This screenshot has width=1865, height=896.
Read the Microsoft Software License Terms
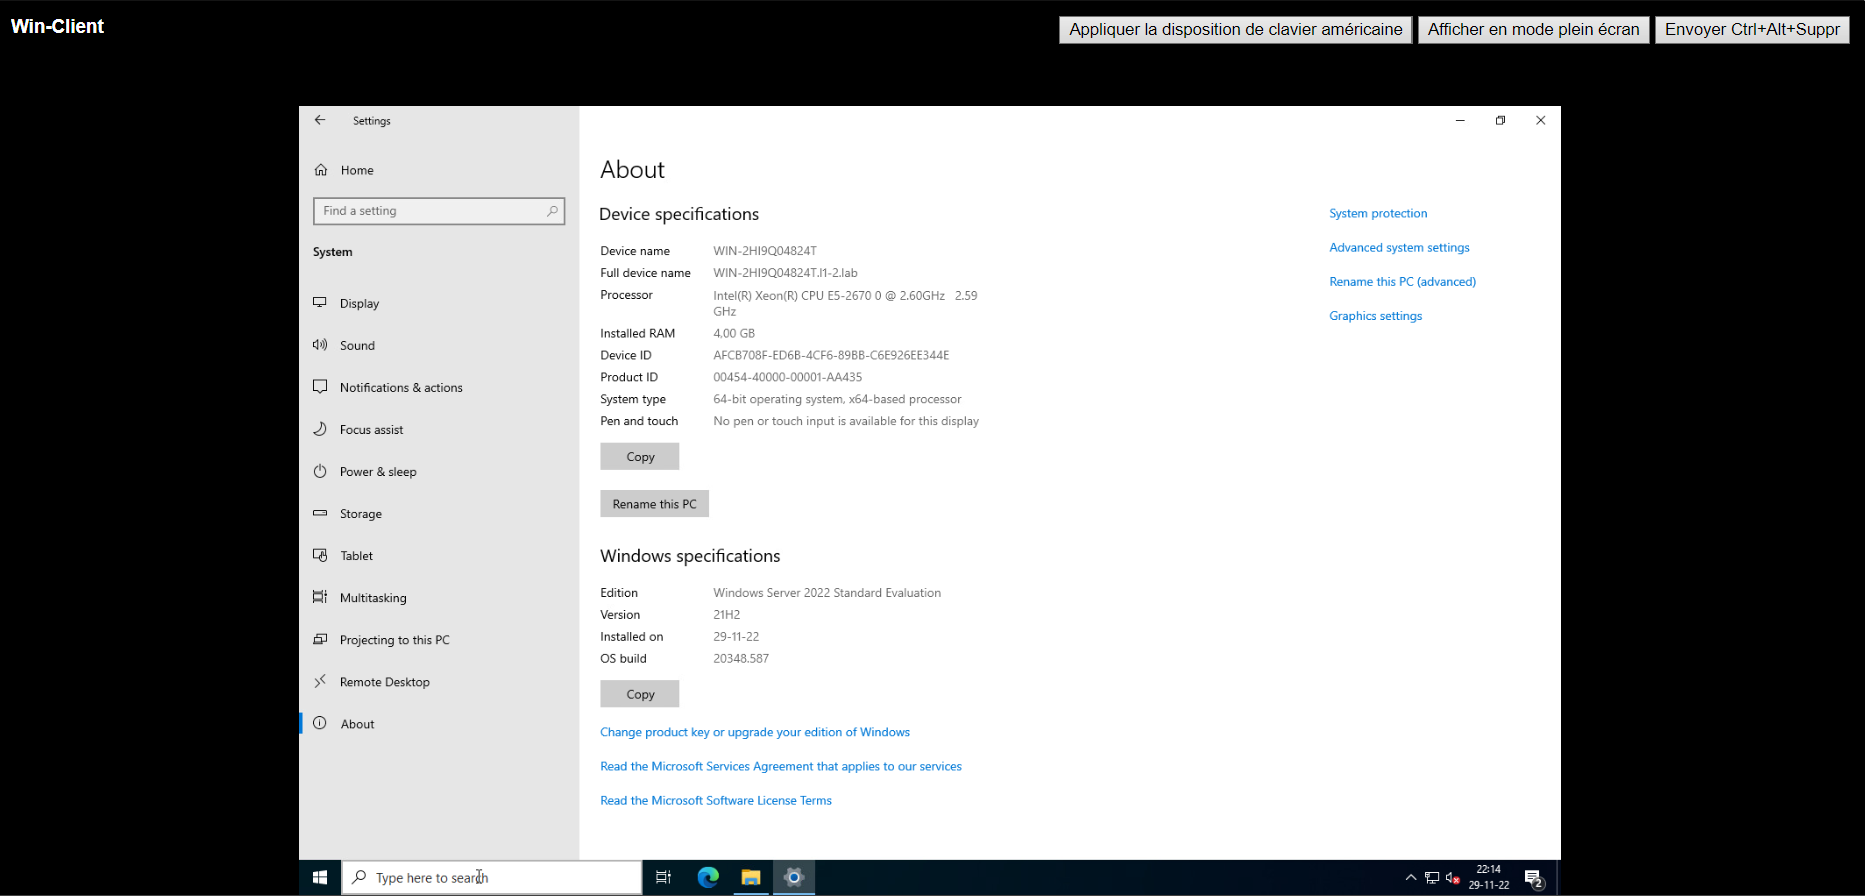pos(716,800)
